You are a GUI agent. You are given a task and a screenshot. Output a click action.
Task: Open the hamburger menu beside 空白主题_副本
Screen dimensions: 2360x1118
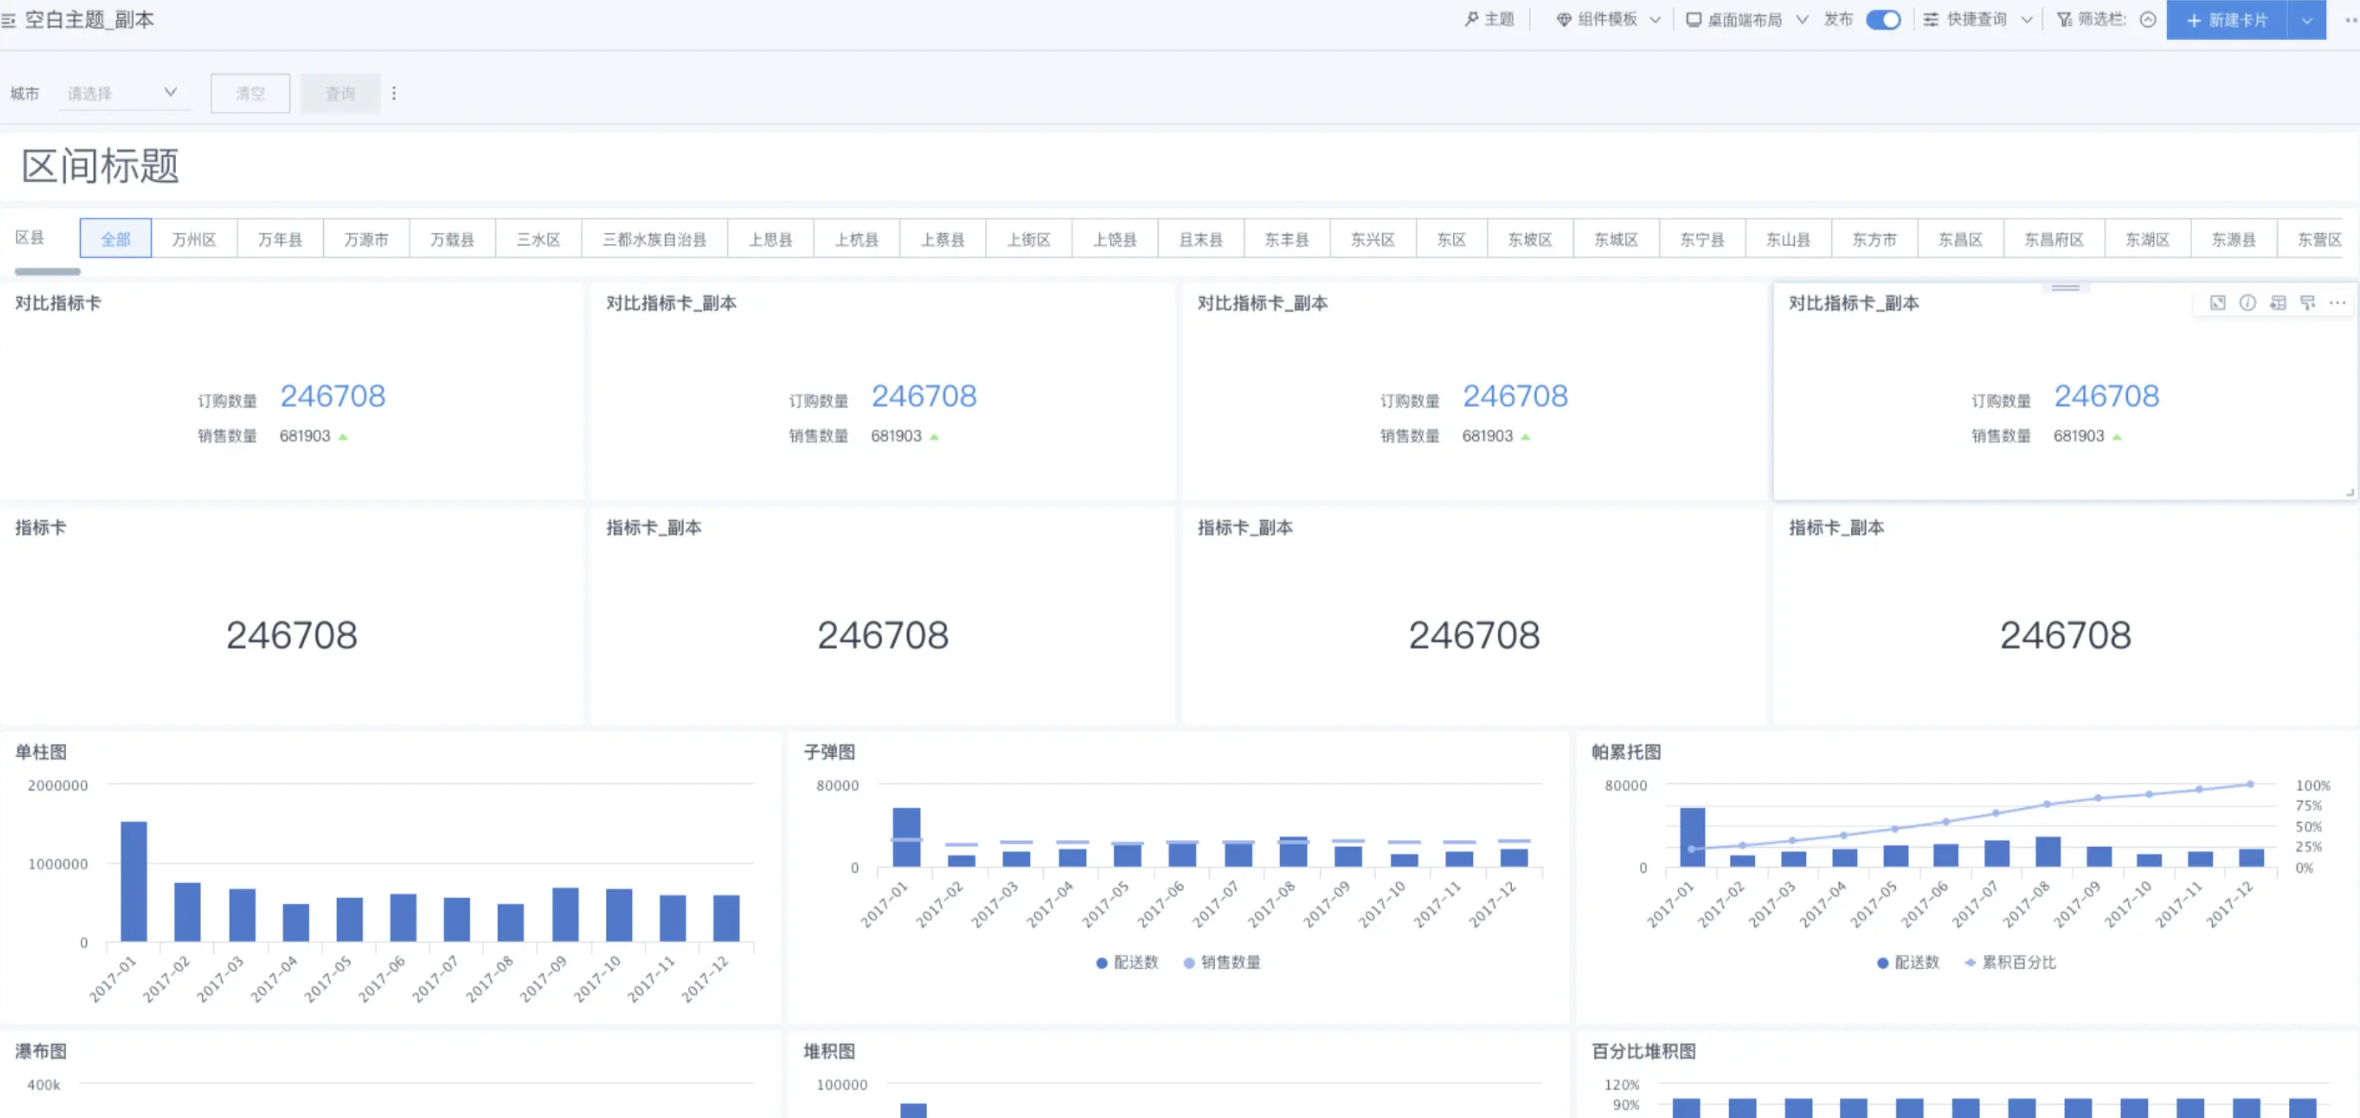[9, 20]
